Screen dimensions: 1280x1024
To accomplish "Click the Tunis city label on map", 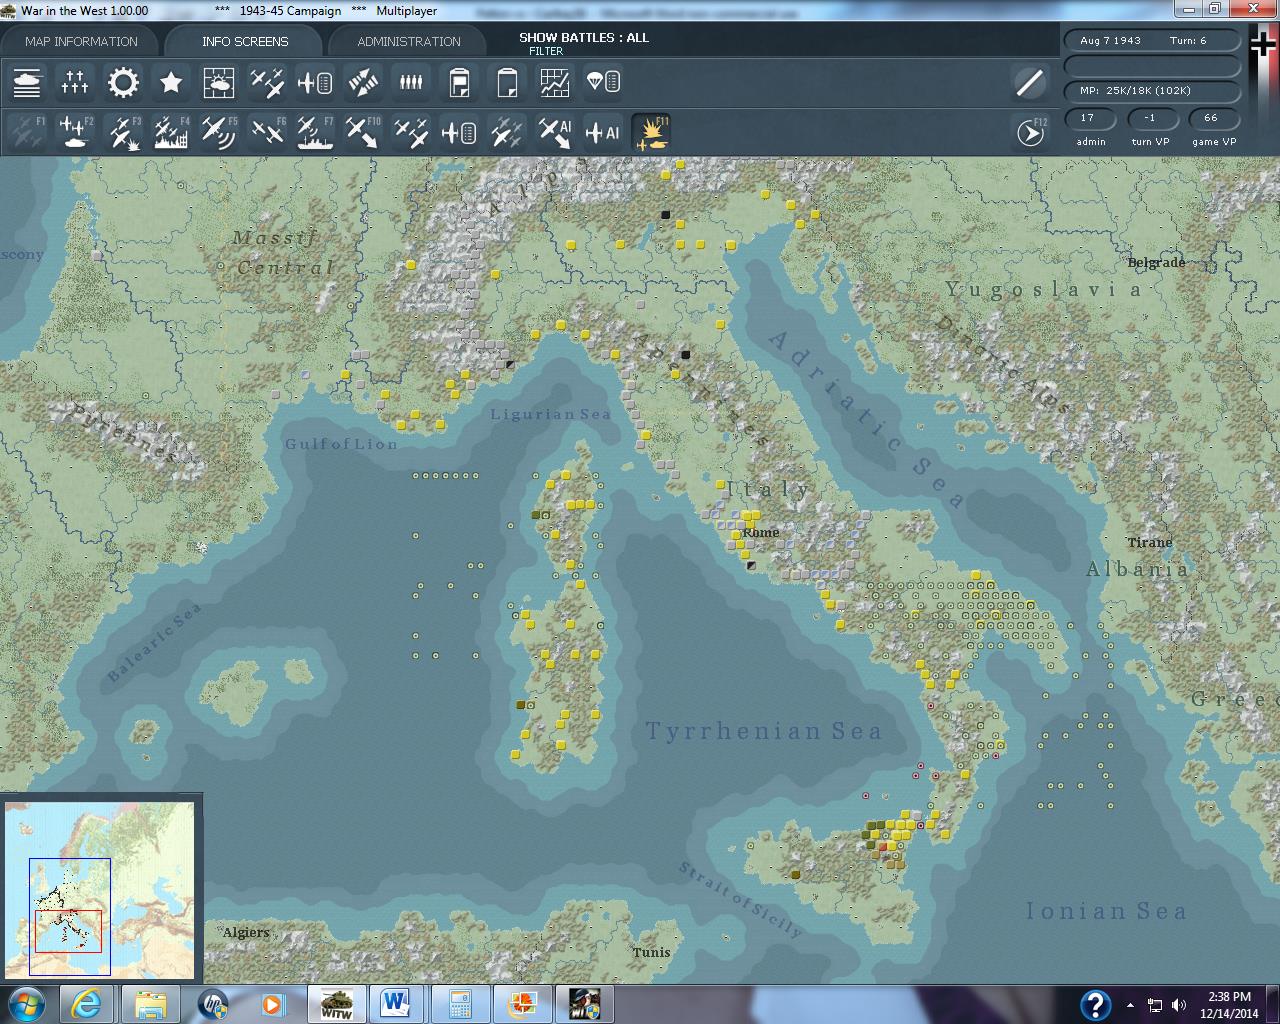I will [x=651, y=952].
